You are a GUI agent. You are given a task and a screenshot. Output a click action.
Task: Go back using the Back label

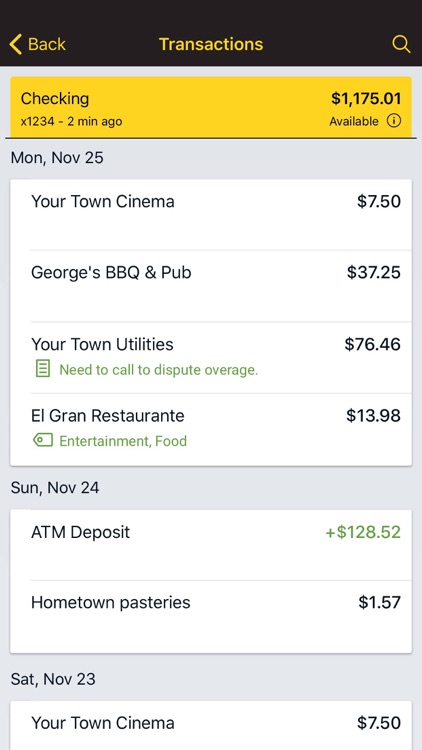(x=46, y=44)
